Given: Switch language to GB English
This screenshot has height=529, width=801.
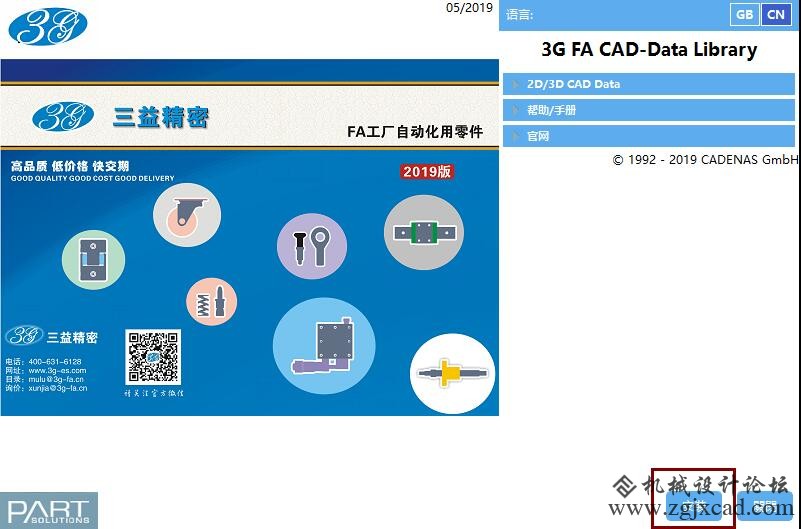Looking at the screenshot, I should coord(745,14).
